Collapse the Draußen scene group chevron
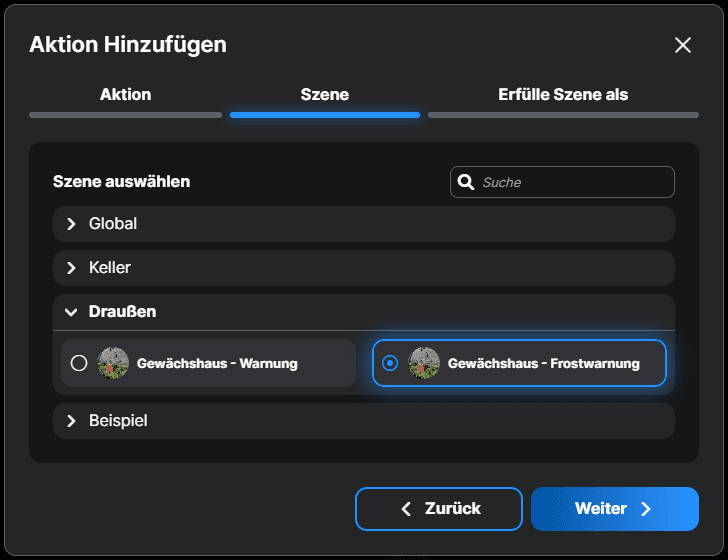The height and width of the screenshot is (560, 728). pyautogui.click(x=71, y=312)
